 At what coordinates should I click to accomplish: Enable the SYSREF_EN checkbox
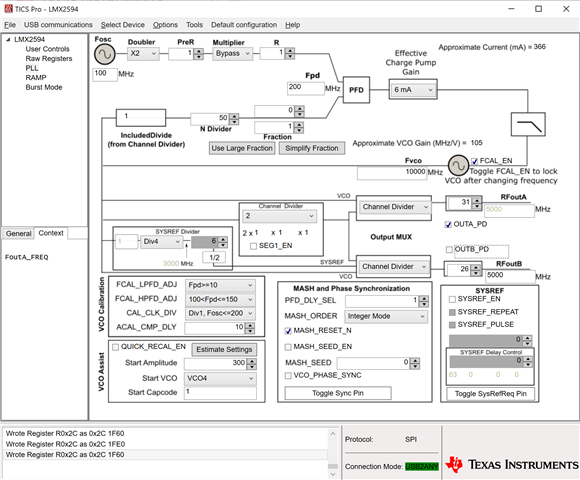click(452, 299)
